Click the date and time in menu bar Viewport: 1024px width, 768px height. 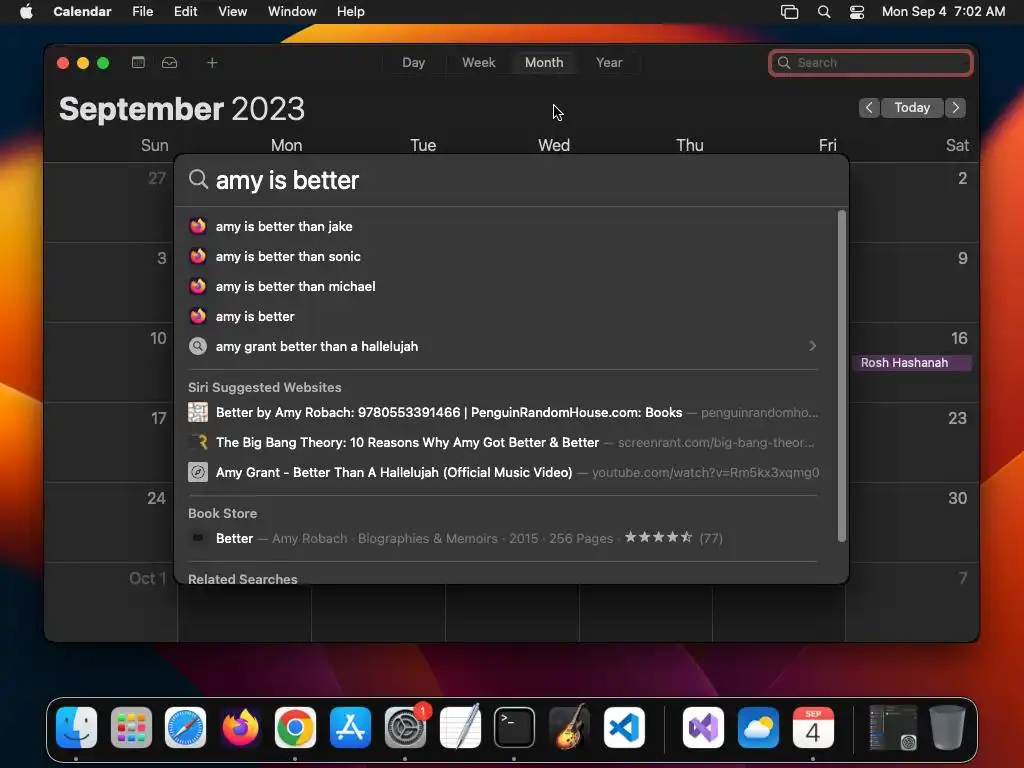click(x=943, y=12)
